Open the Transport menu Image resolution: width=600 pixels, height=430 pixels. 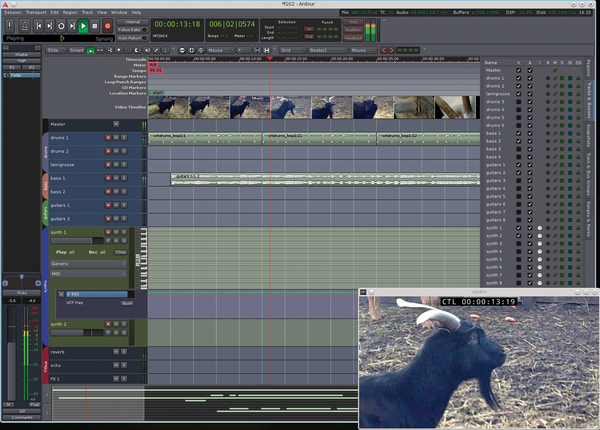click(x=36, y=12)
